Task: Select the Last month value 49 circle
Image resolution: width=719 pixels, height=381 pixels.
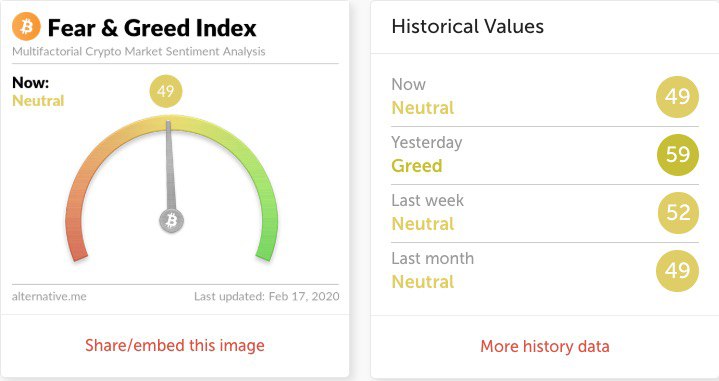Action: coord(677,271)
